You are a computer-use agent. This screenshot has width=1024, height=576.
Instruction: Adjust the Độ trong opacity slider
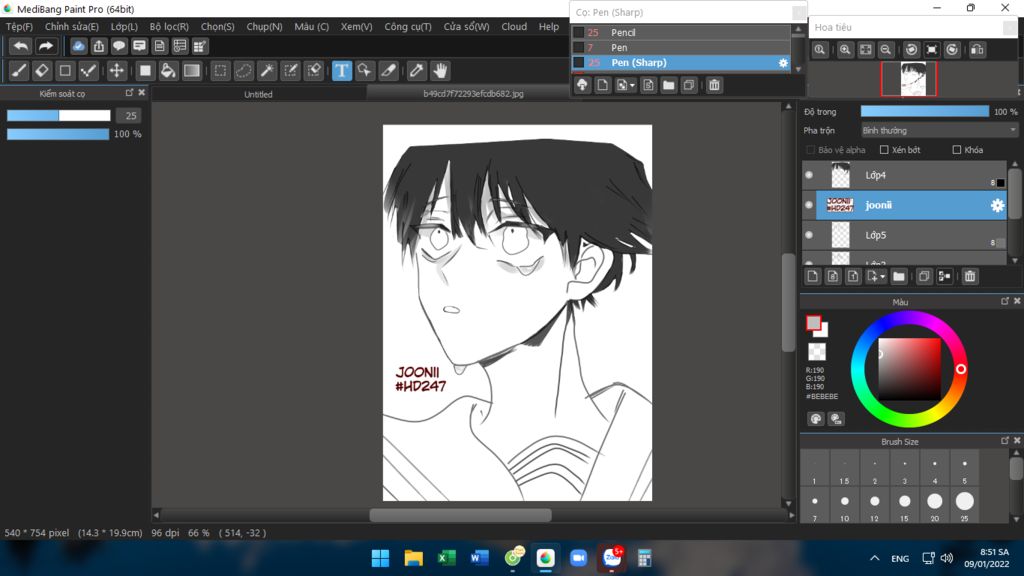click(x=925, y=112)
